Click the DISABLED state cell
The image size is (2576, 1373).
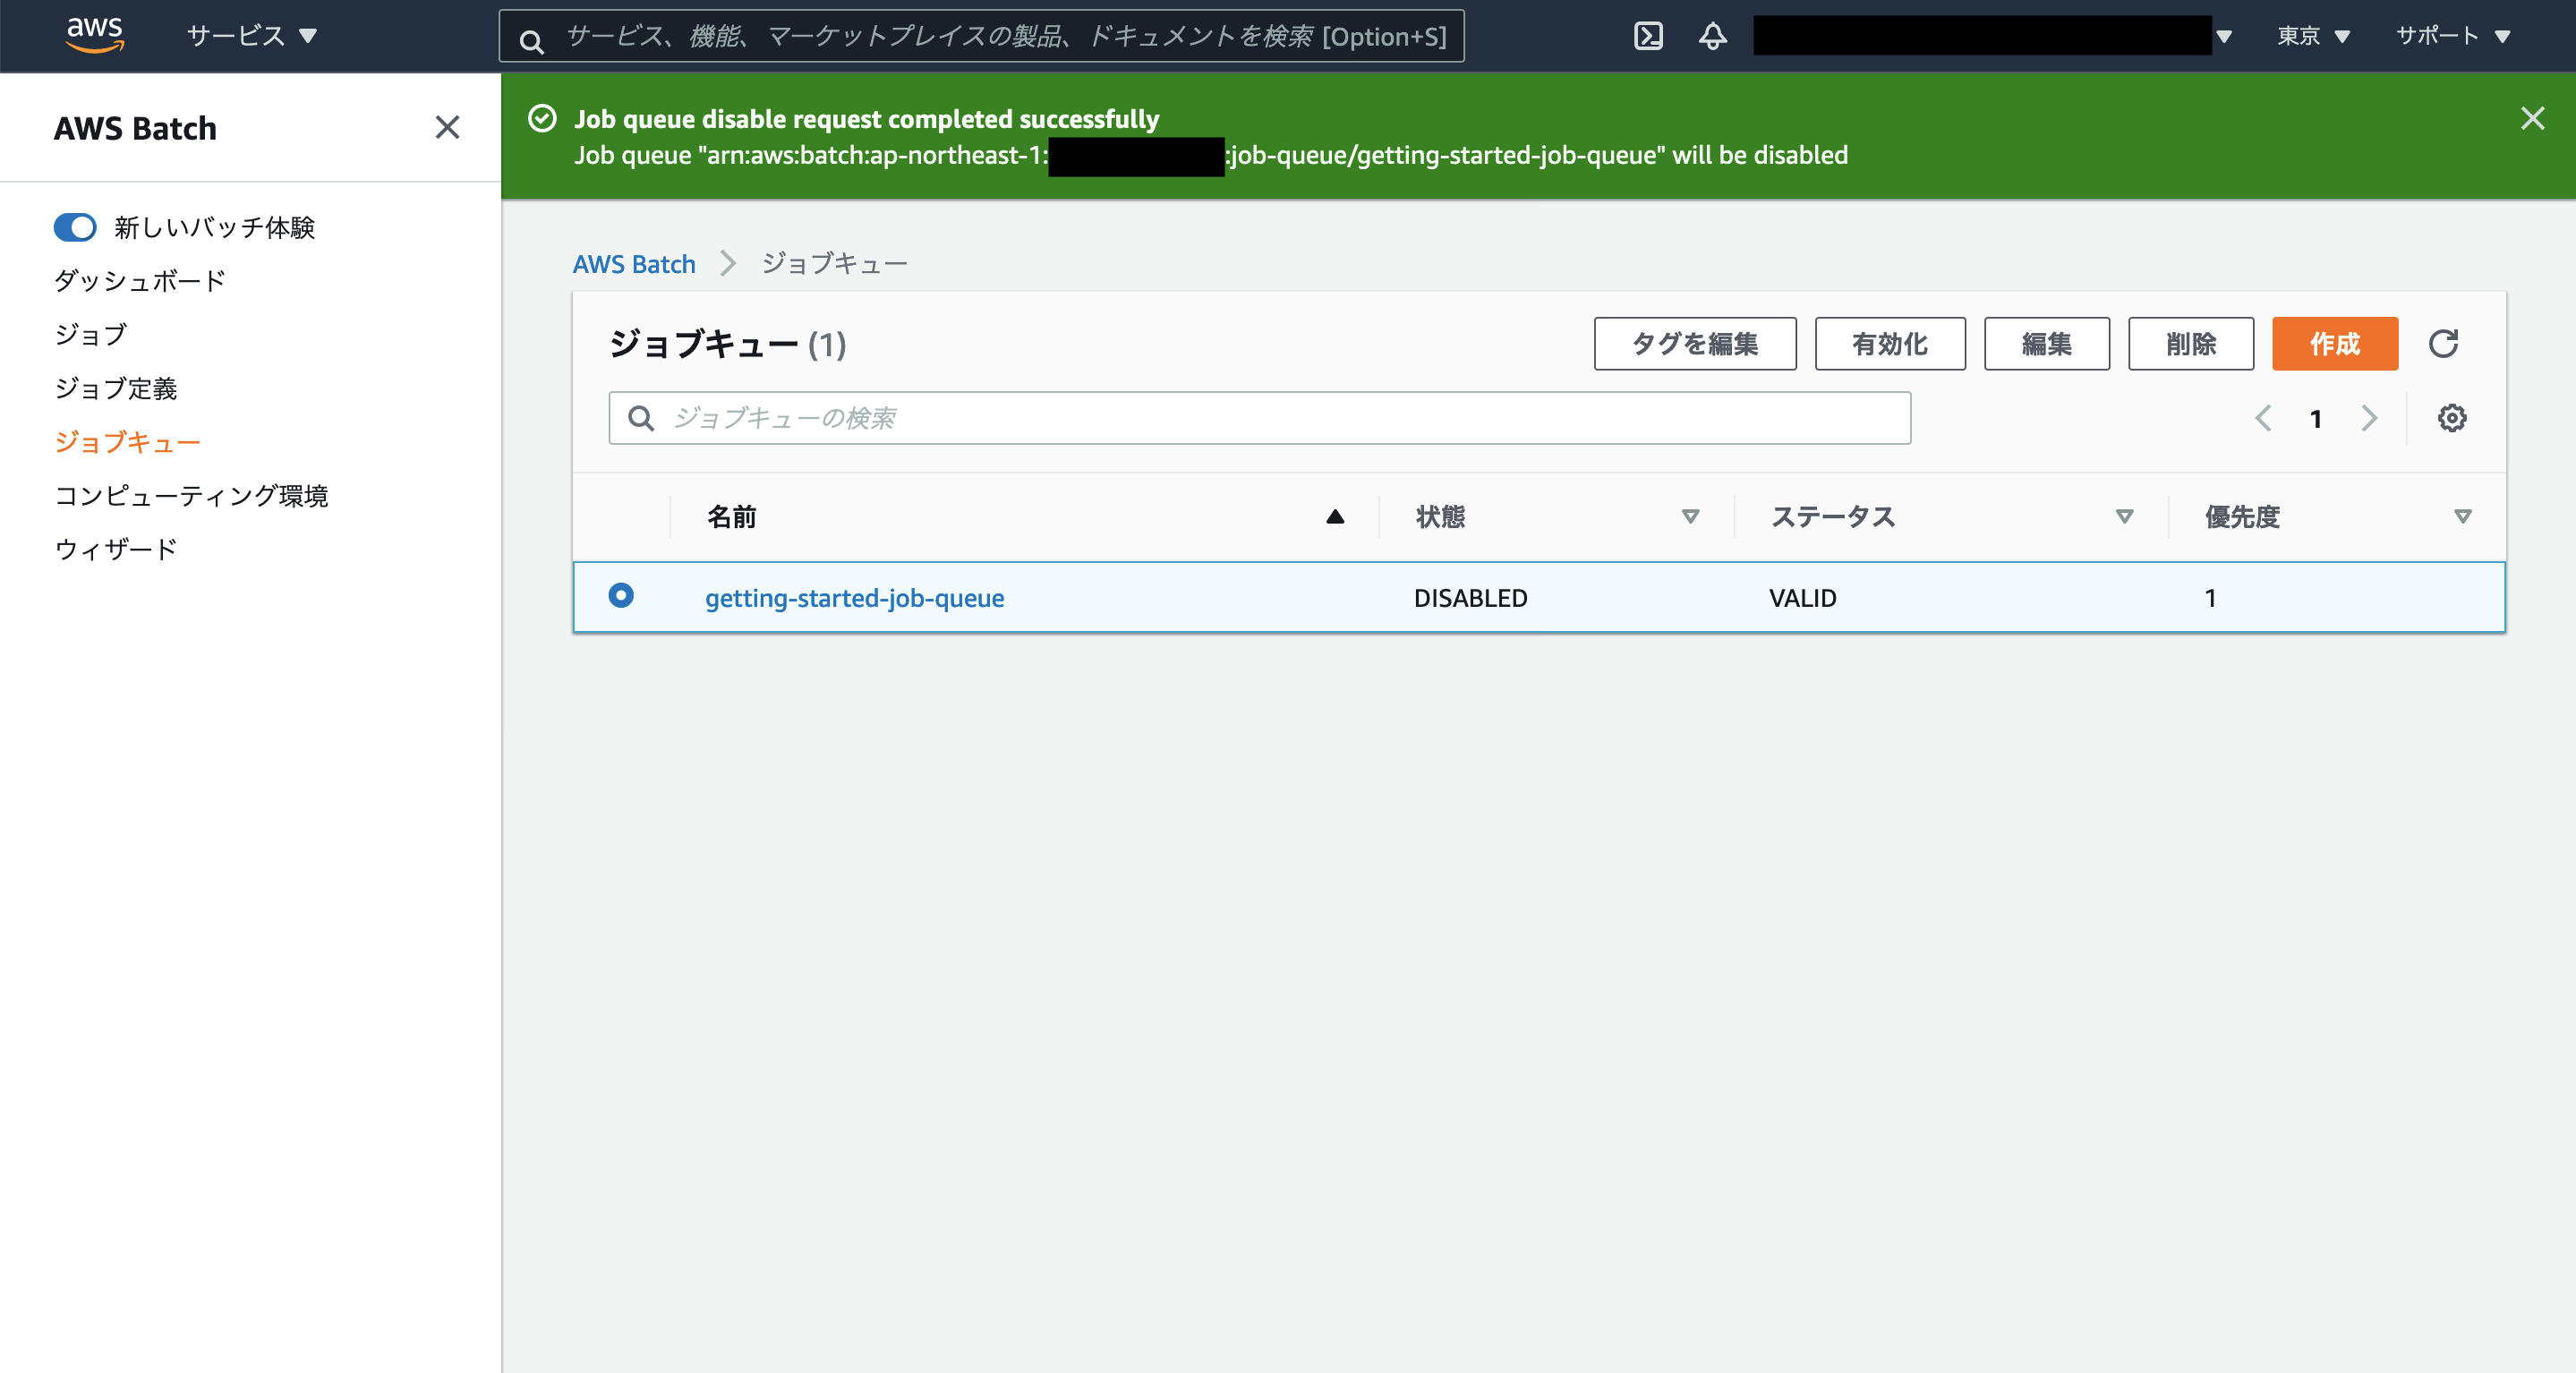pyautogui.click(x=1471, y=598)
